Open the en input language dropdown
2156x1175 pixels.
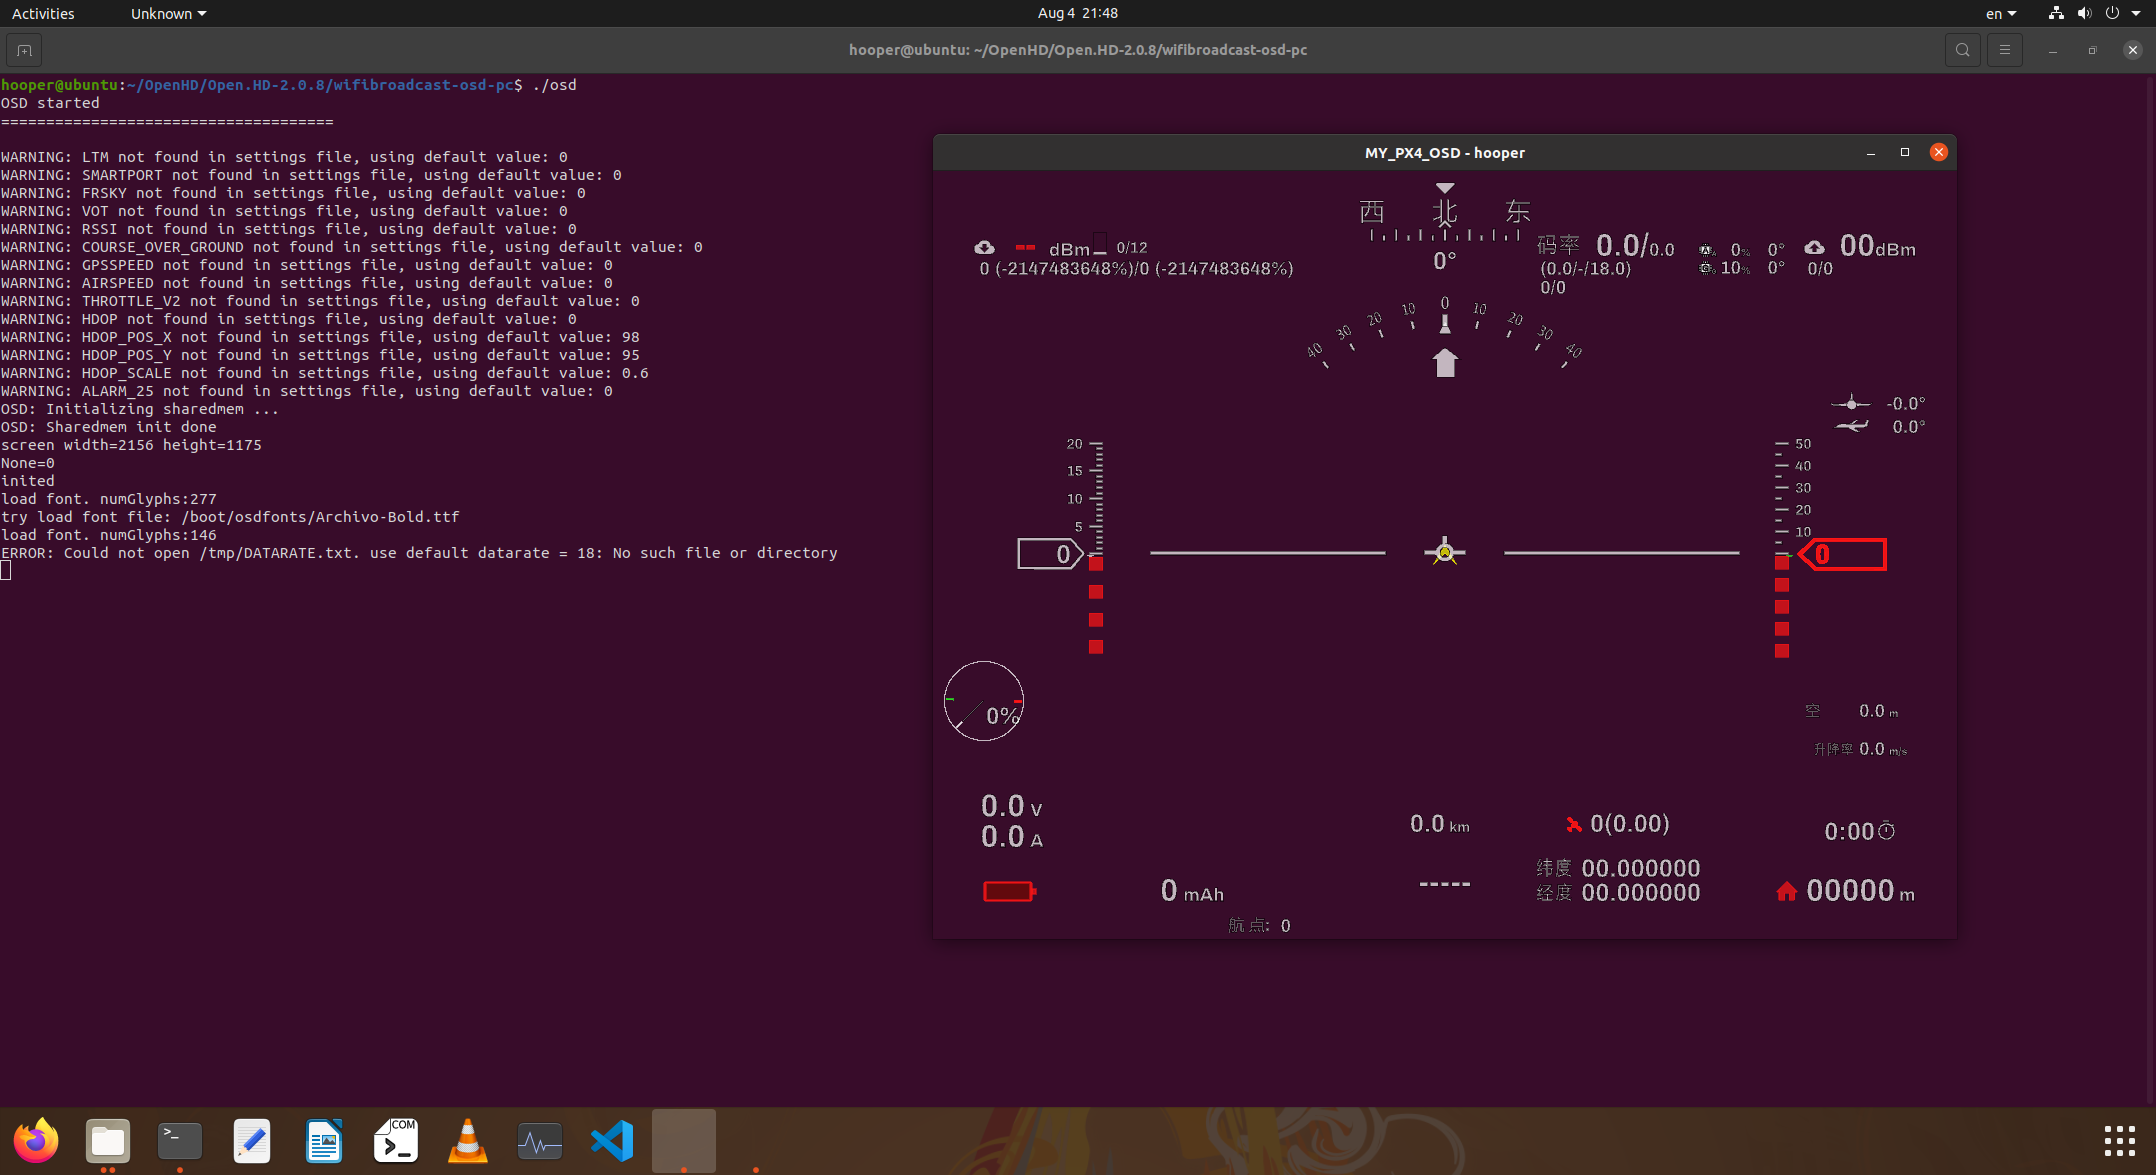point(2000,13)
